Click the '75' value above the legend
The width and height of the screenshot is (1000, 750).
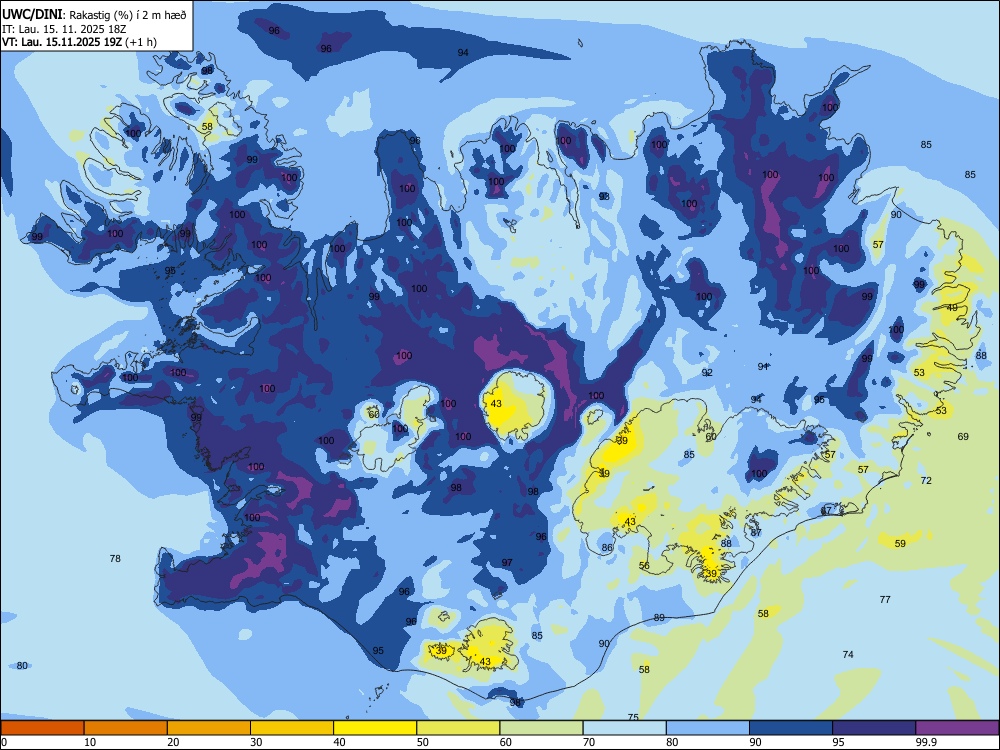tap(633, 717)
